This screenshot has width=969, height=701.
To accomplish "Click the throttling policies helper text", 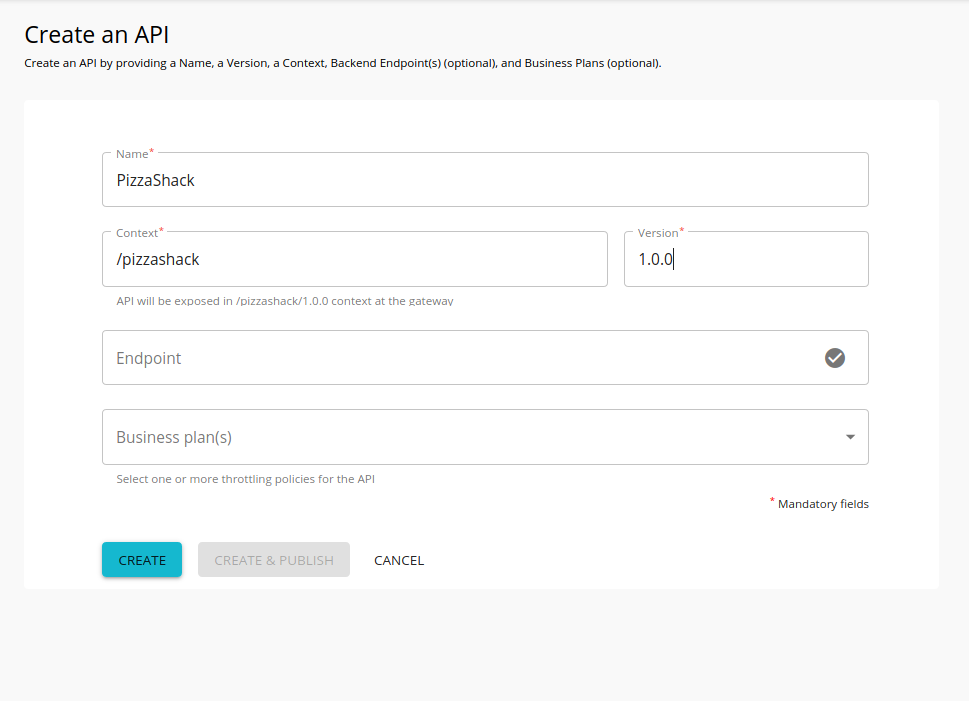I will [x=245, y=479].
